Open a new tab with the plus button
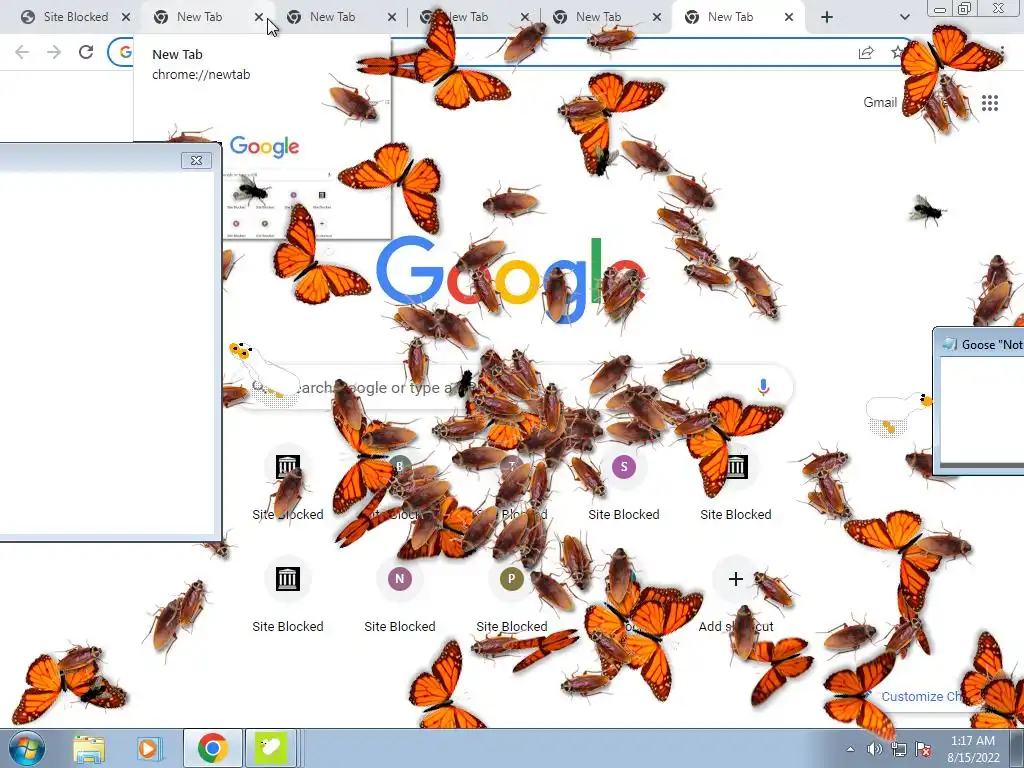The image size is (1024, 768). [827, 17]
